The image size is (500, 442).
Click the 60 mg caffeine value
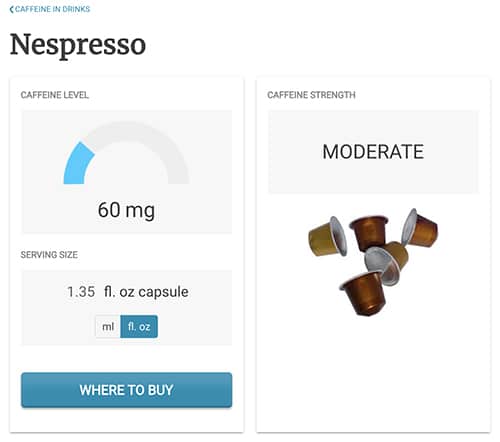(x=126, y=210)
